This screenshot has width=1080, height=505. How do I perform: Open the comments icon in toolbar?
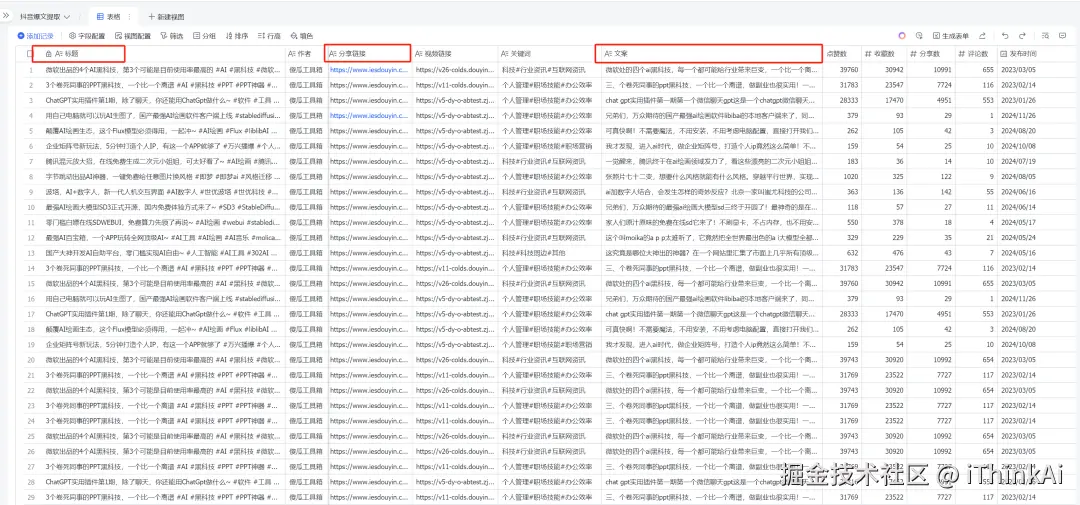pos(1065,36)
